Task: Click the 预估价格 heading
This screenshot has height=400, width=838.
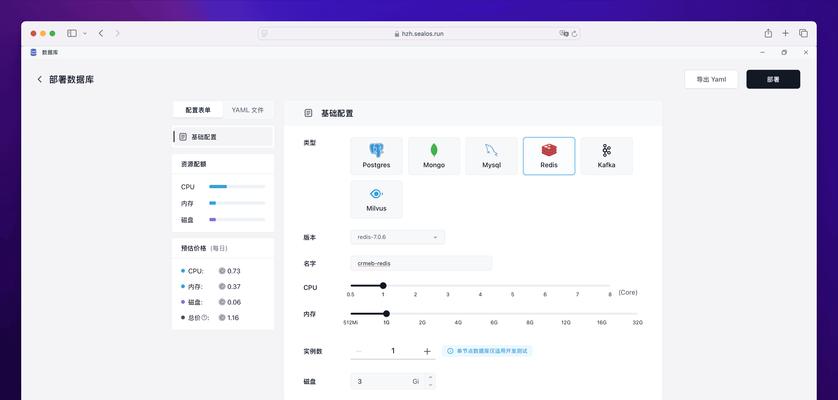Action: click(193, 248)
